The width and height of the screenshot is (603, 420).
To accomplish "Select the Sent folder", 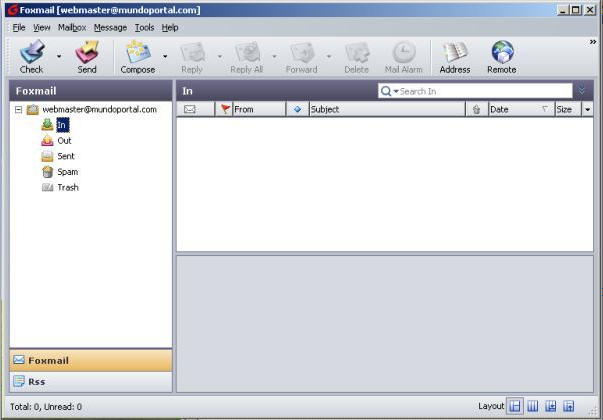I will coord(66,156).
